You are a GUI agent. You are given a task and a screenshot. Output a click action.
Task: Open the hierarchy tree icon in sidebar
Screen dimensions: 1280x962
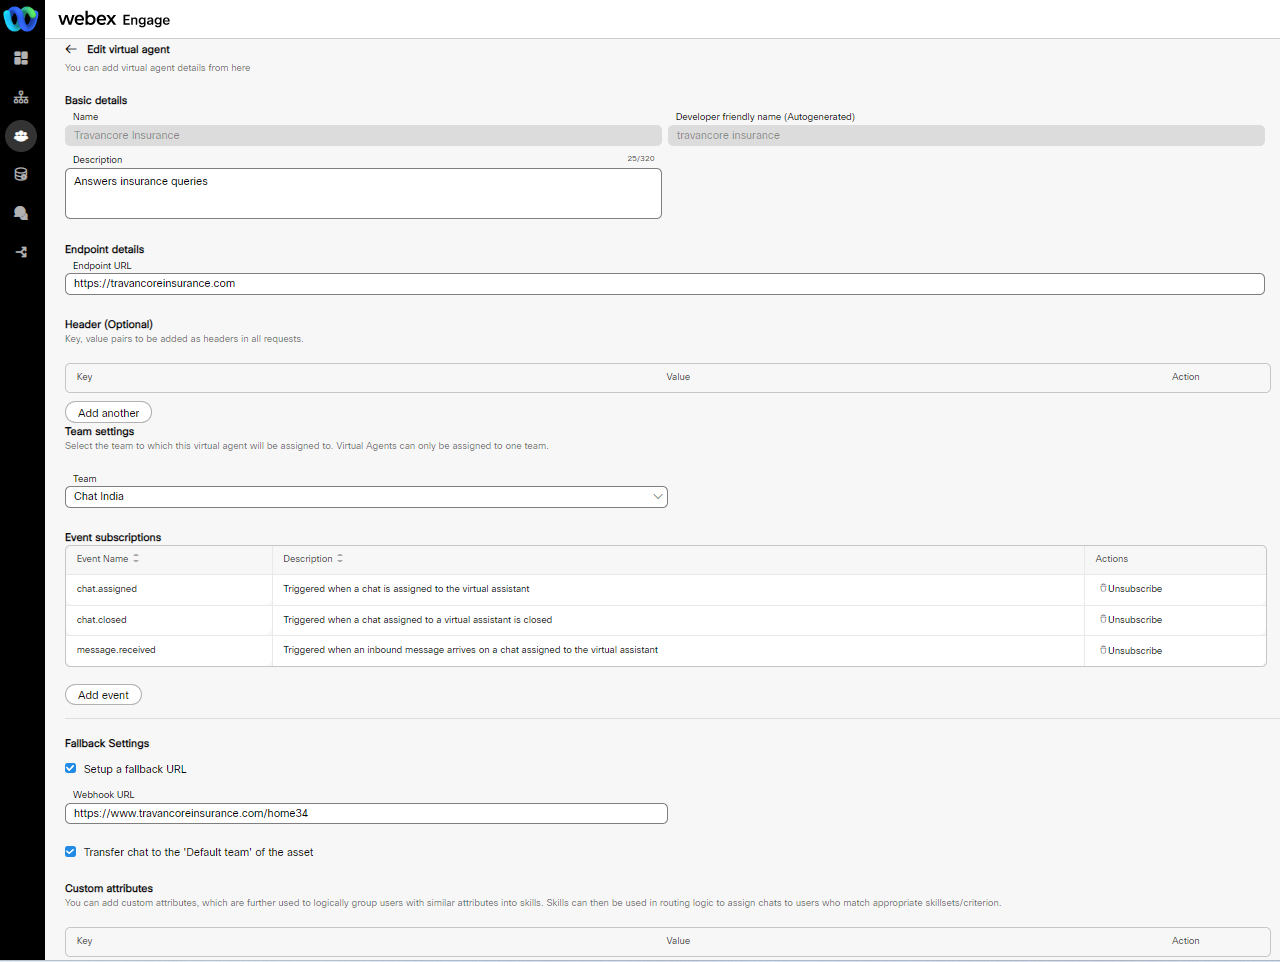pos(21,97)
